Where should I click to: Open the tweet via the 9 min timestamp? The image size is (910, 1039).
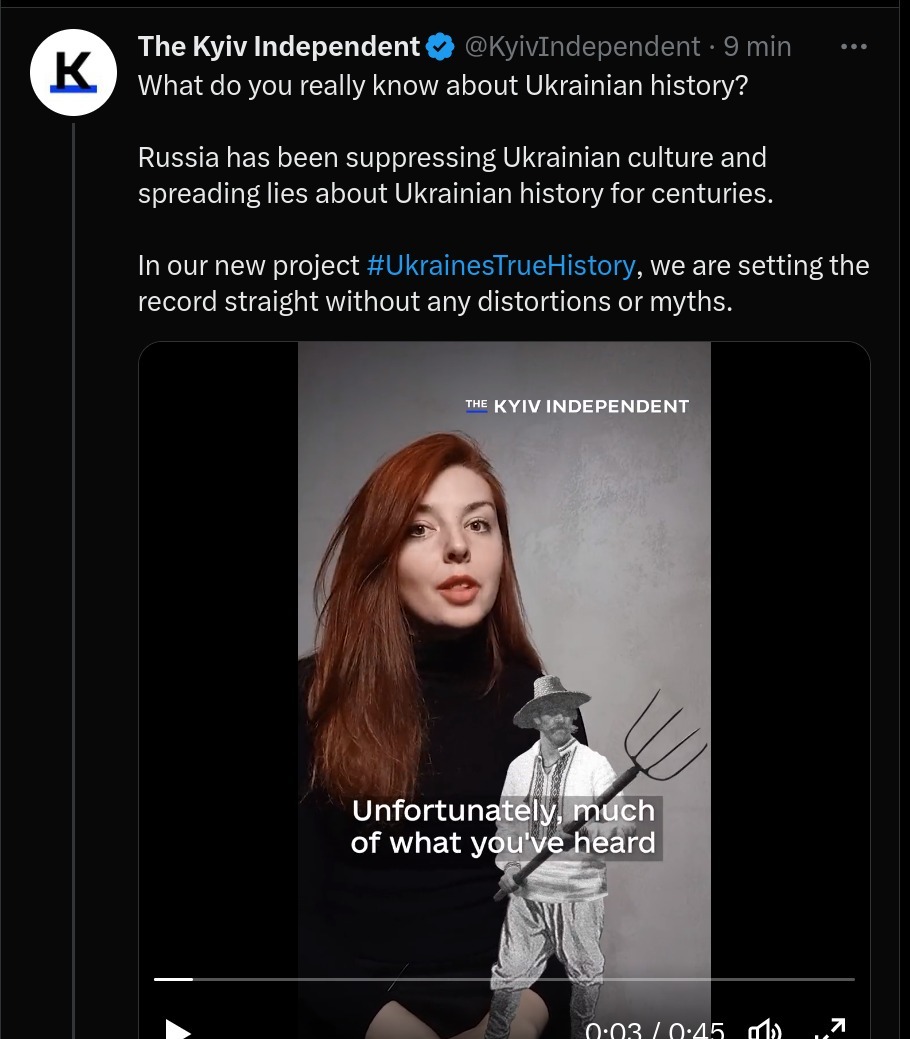click(757, 47)
